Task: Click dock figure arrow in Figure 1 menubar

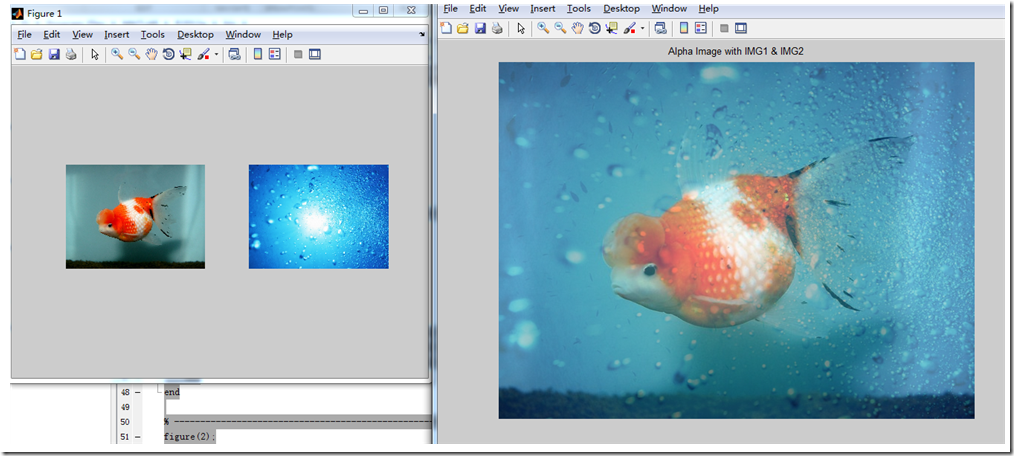Action: point(422,34)
